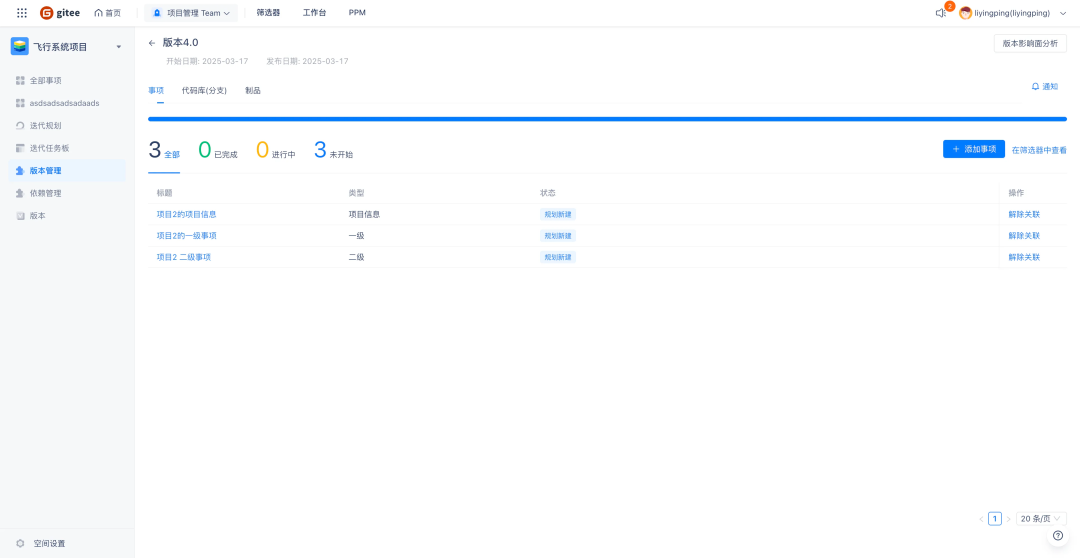Click 规划新建 status for 项目2的一级事项
Viewport: 1080px width, 558px height.
pos(558,236)
